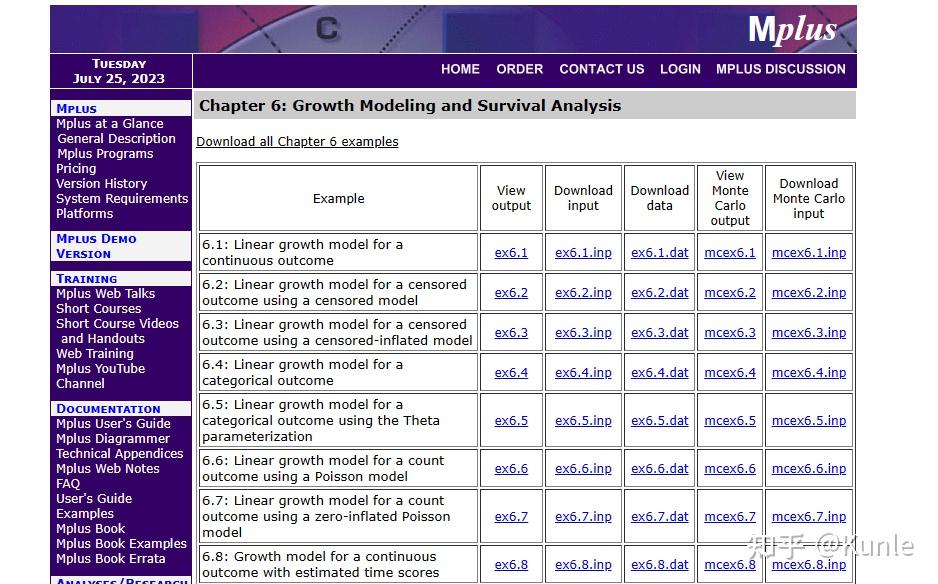Open the HOME menu item
The height and width of the screenshot is (584, 938).
coord(460,69)
